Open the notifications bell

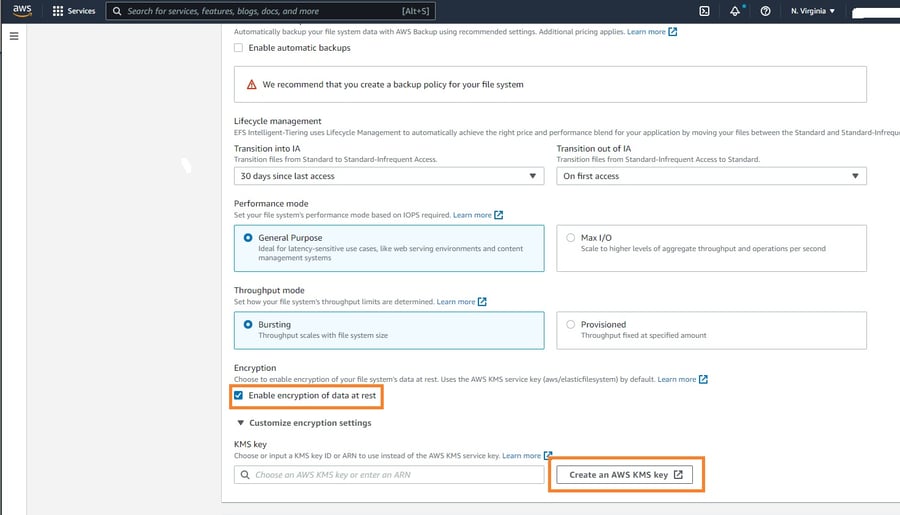pos(735,11)
